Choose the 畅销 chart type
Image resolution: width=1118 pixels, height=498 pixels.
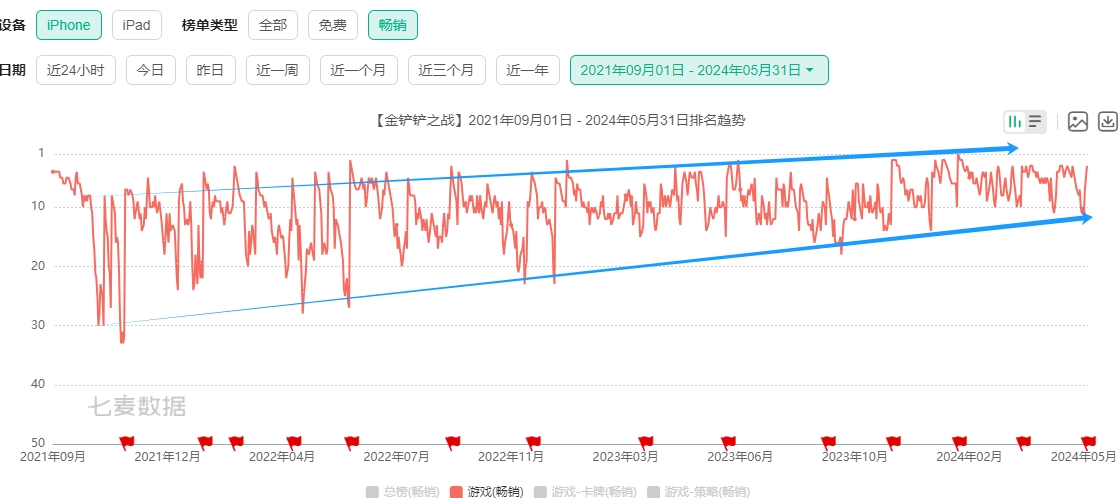[392, 26]
